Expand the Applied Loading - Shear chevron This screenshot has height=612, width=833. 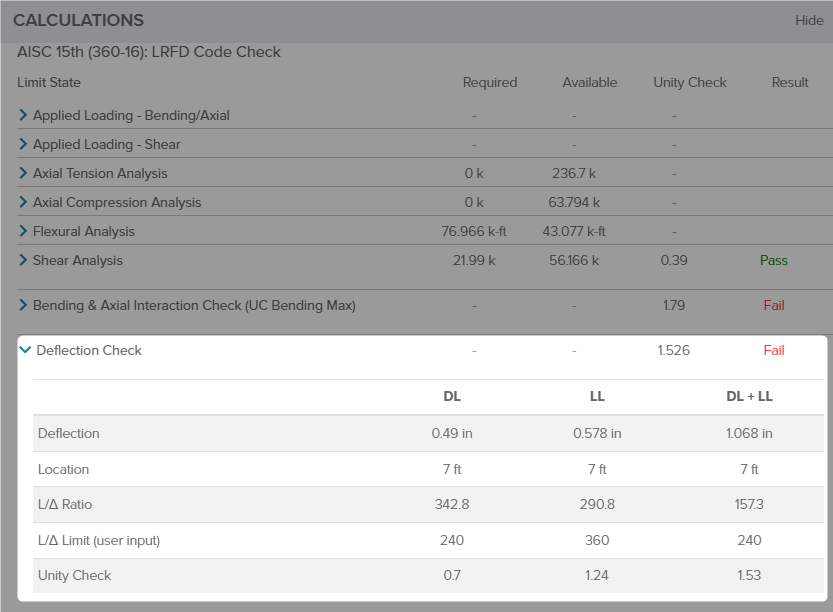pyautogui.click(x=24, y=144)
